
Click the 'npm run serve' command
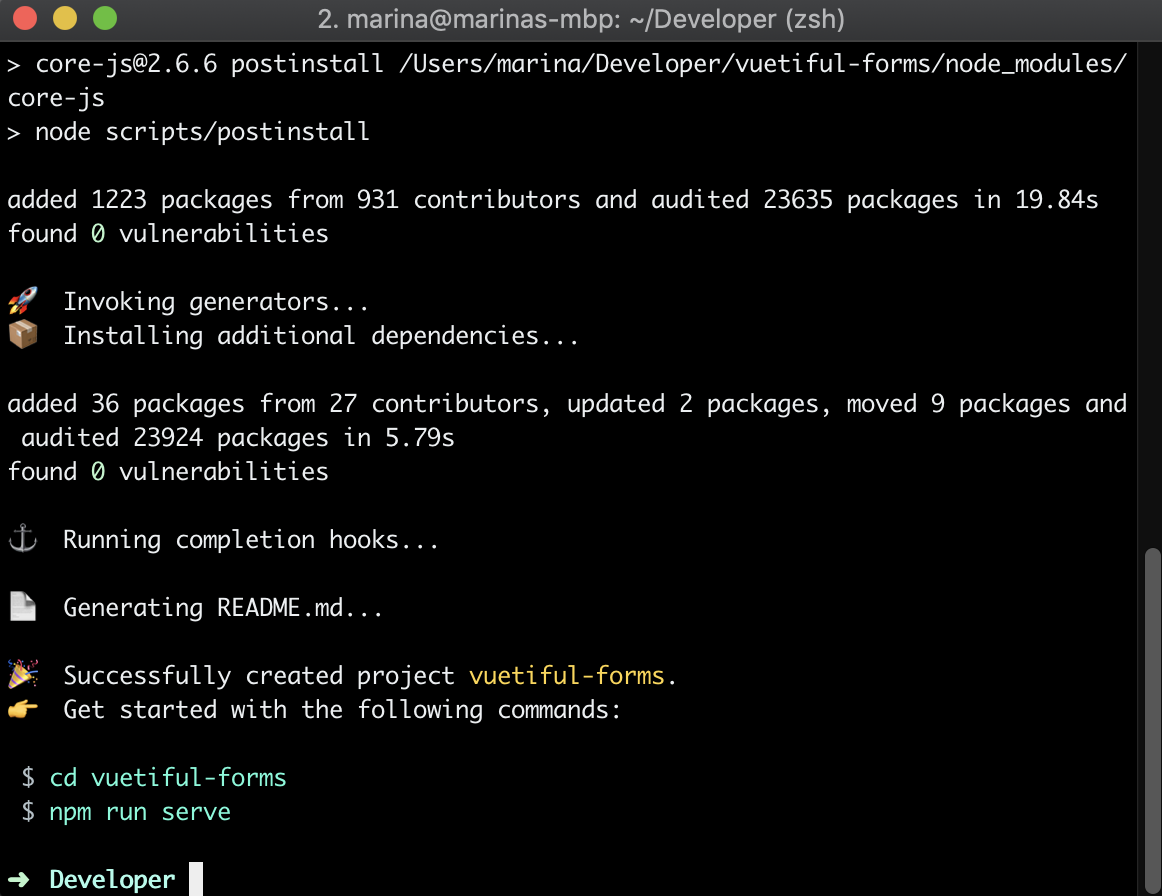click(140, 812)
